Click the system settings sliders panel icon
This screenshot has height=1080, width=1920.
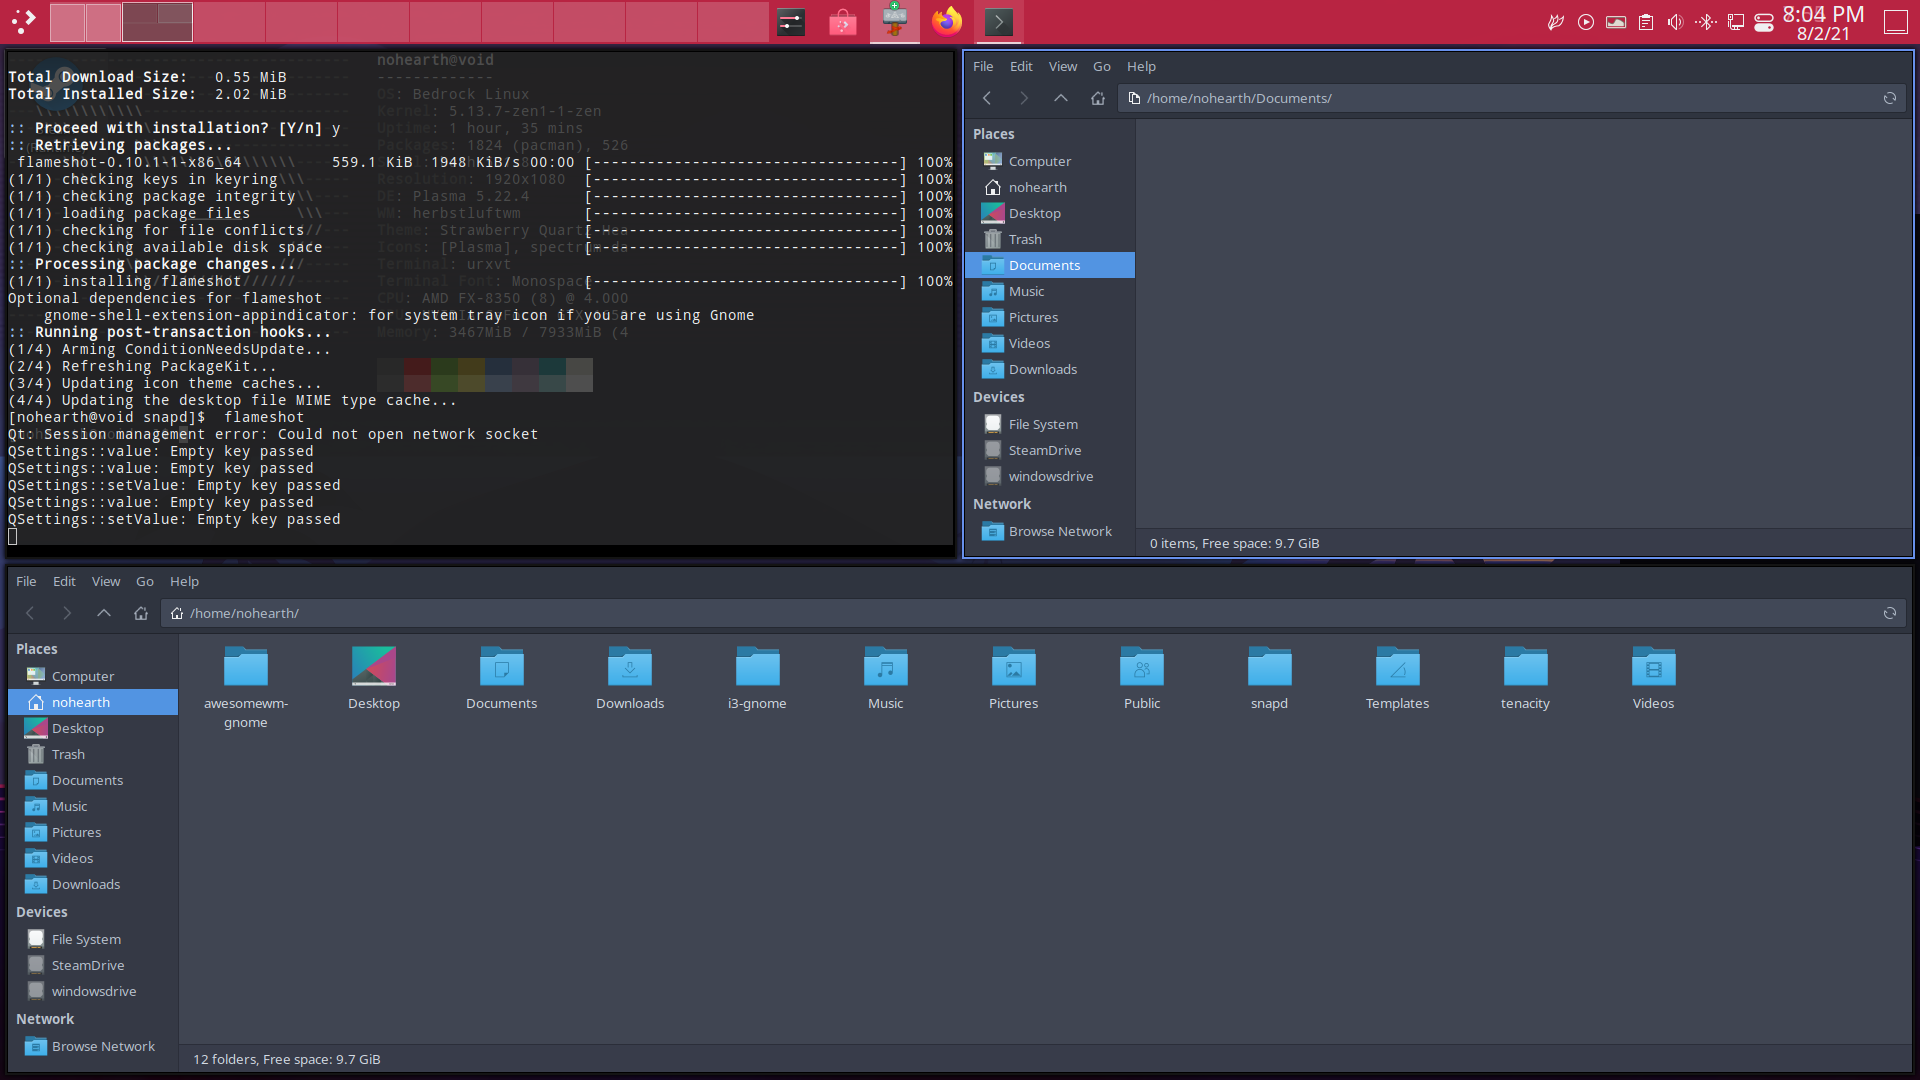pyautogui.click(x=791, y=21)
